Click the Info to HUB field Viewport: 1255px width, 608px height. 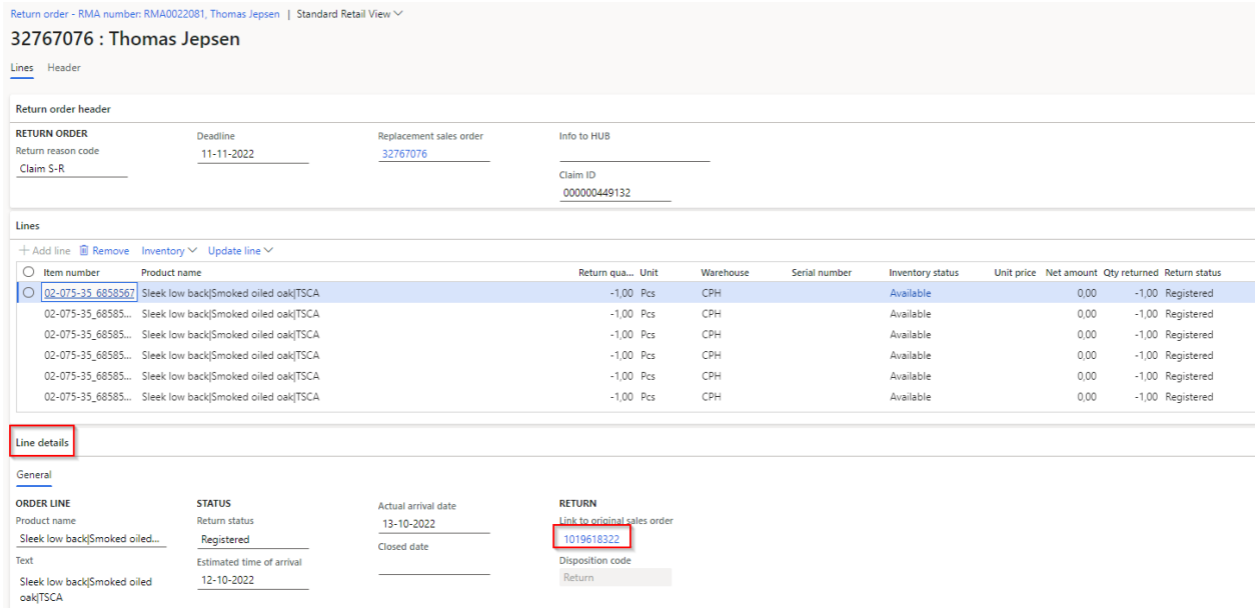pos(633,153)
